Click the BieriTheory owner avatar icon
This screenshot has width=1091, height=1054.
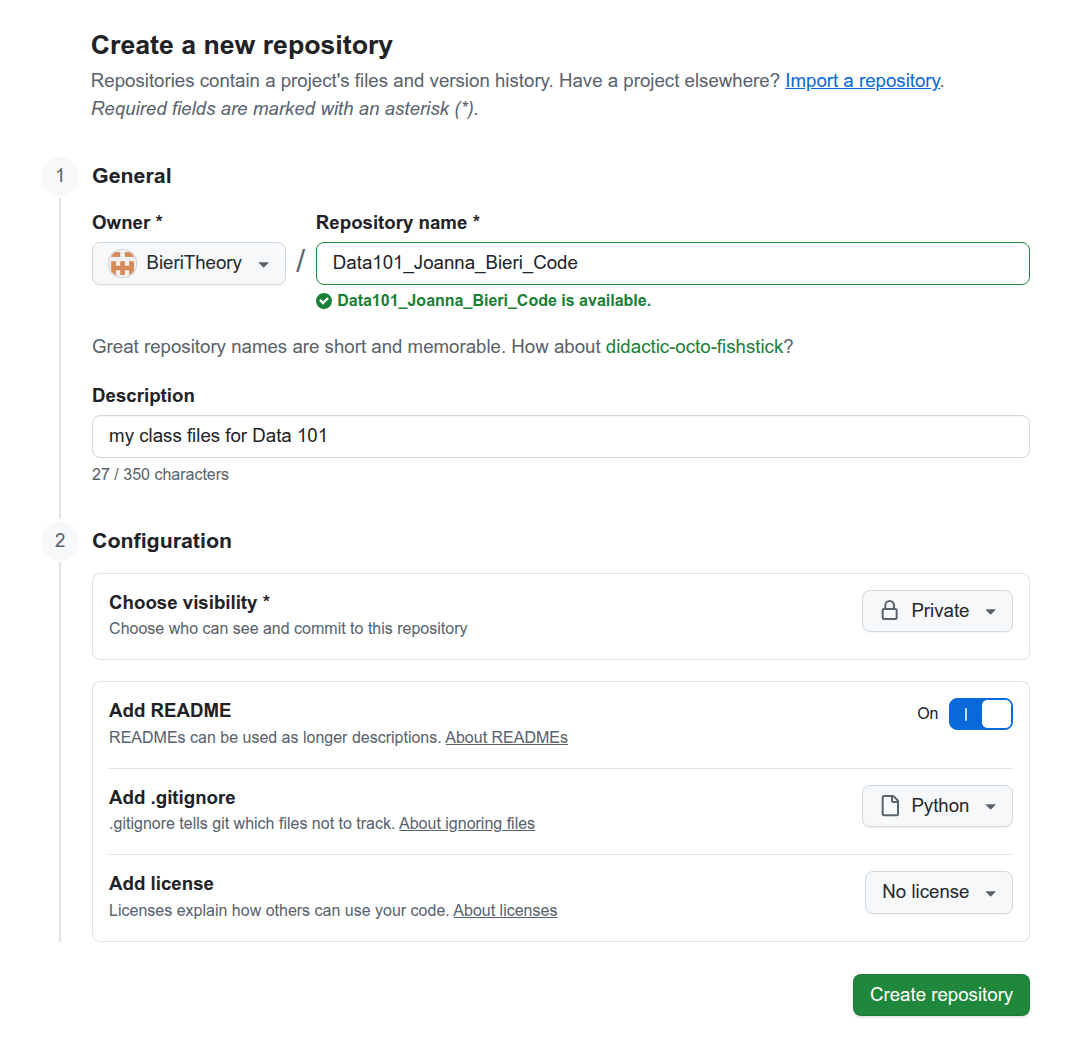[x=122, y=264]
